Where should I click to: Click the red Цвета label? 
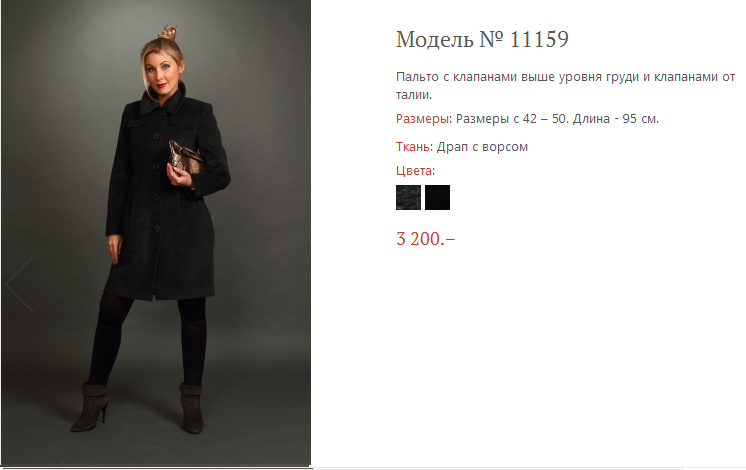[x=416, y=171]
